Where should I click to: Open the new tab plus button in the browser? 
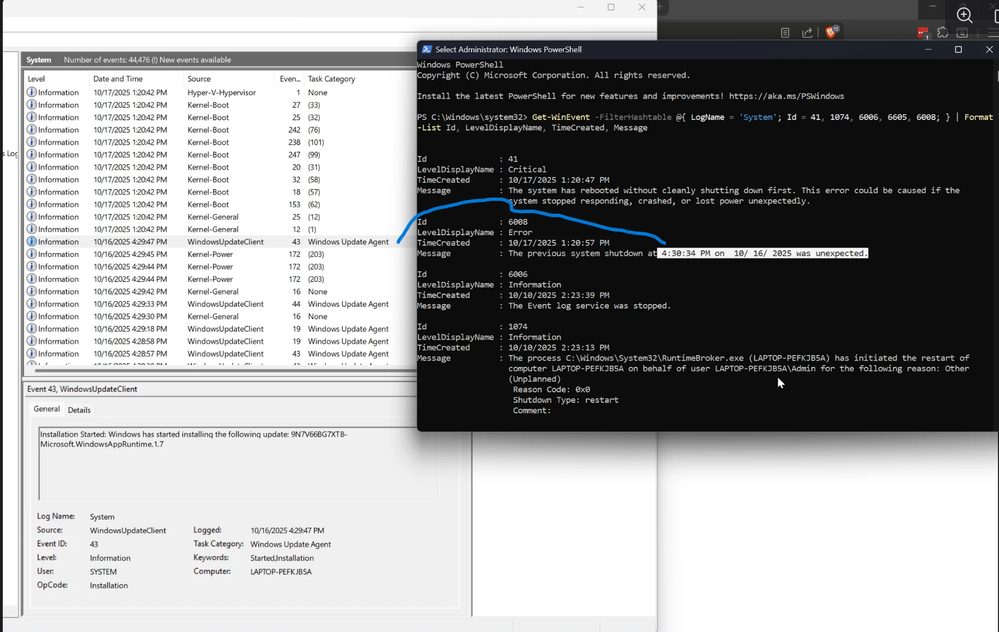point(661,7)
